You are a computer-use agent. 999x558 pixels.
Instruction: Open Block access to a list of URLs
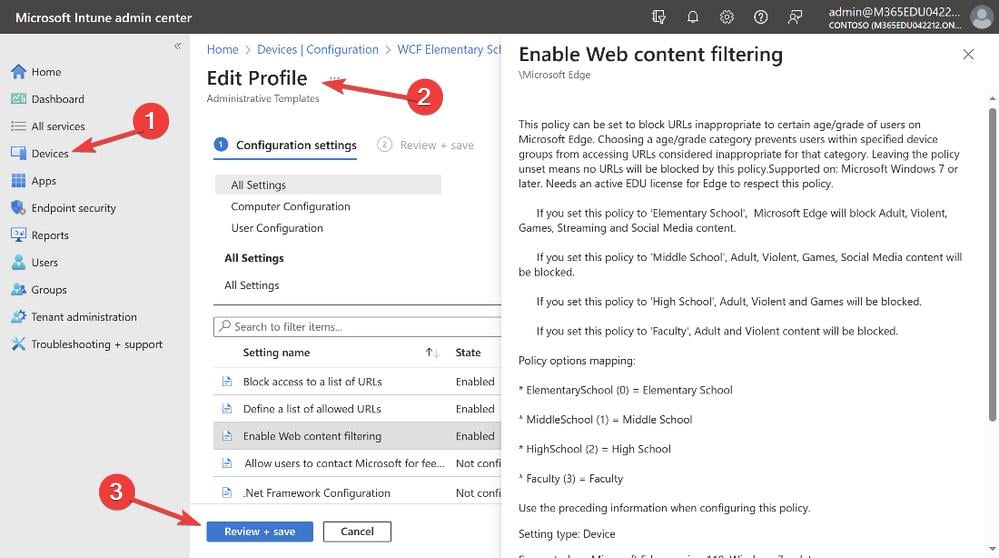click(x=312, y=382)
